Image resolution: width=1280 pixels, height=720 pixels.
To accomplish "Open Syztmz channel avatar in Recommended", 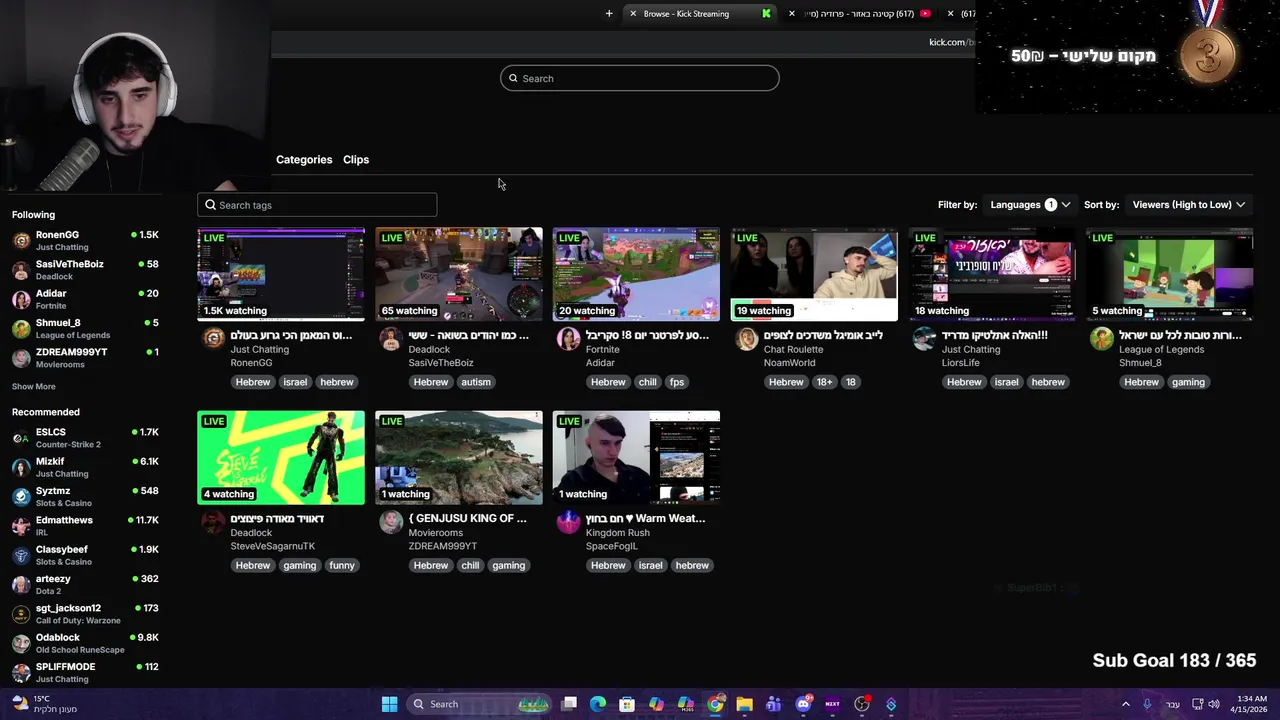I will 21,497.
